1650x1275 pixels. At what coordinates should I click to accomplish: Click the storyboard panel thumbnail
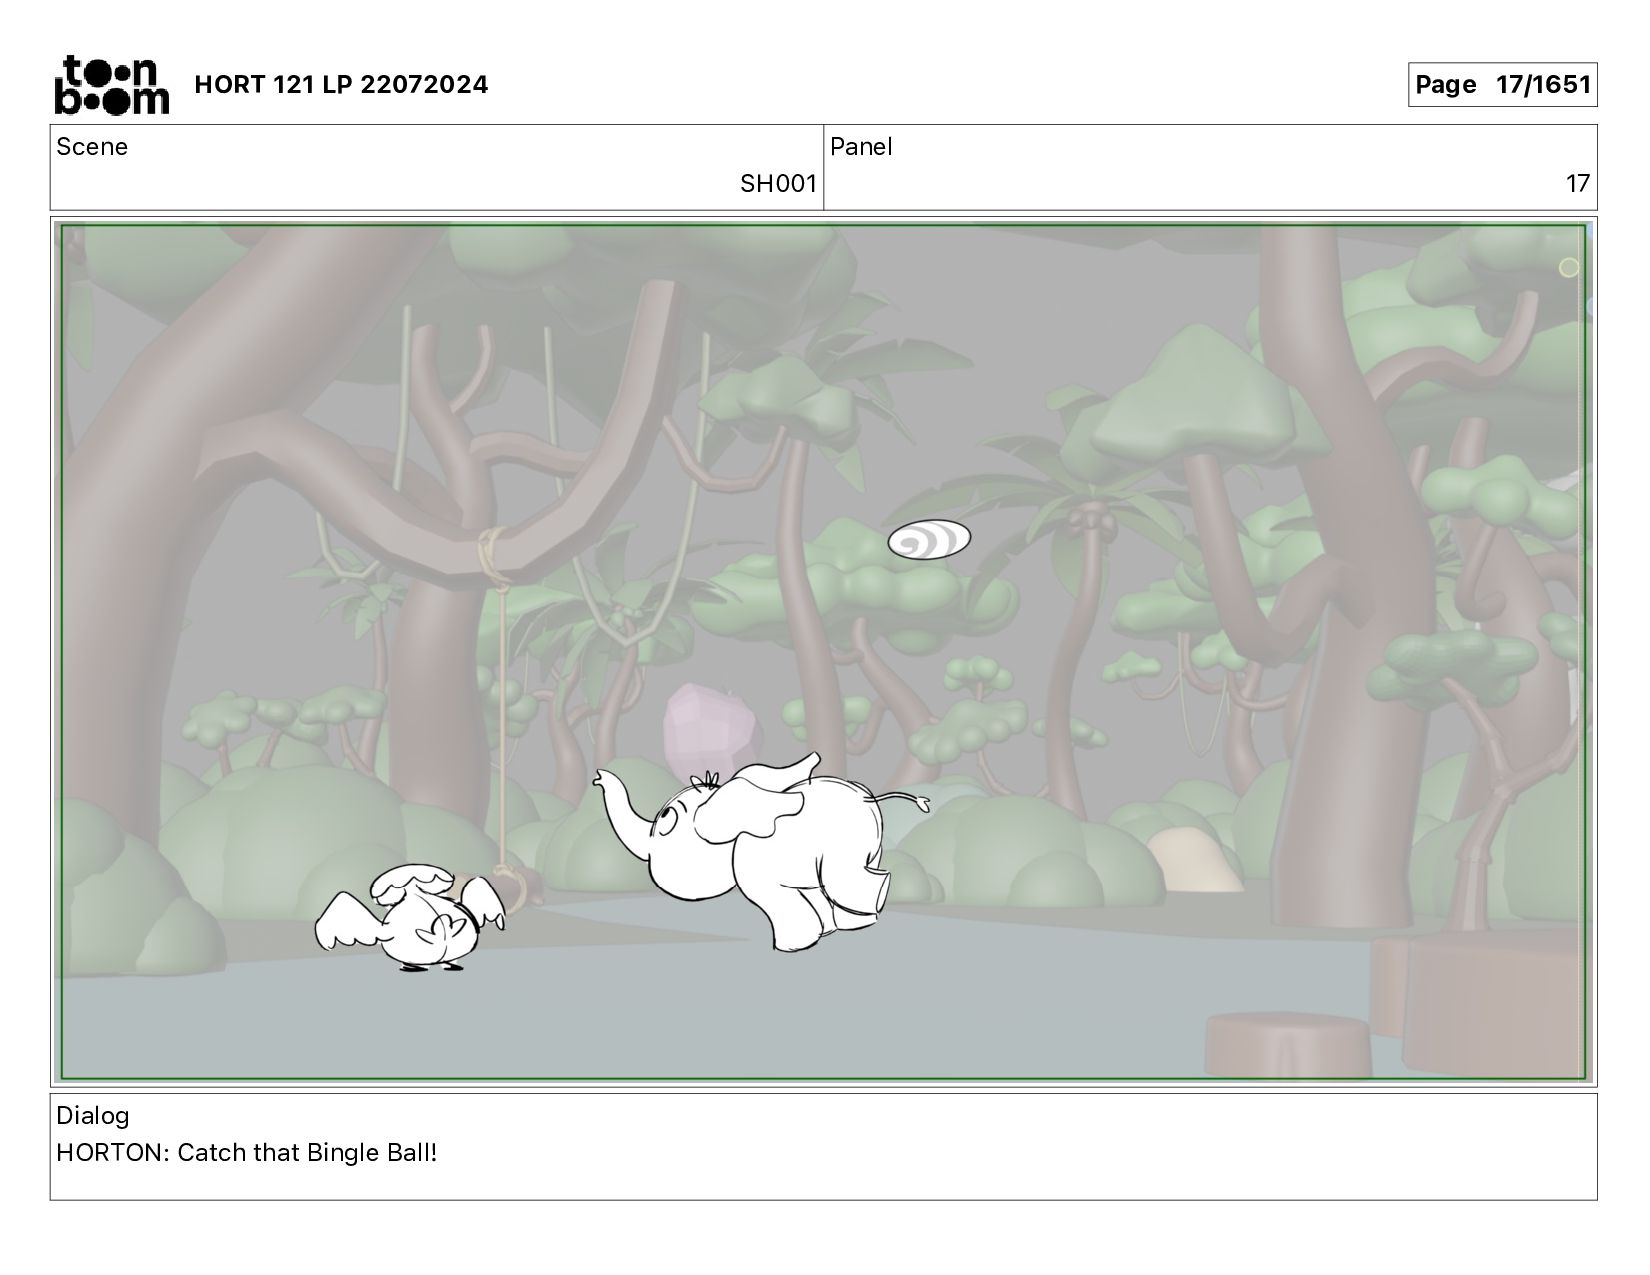click(823, 652)
